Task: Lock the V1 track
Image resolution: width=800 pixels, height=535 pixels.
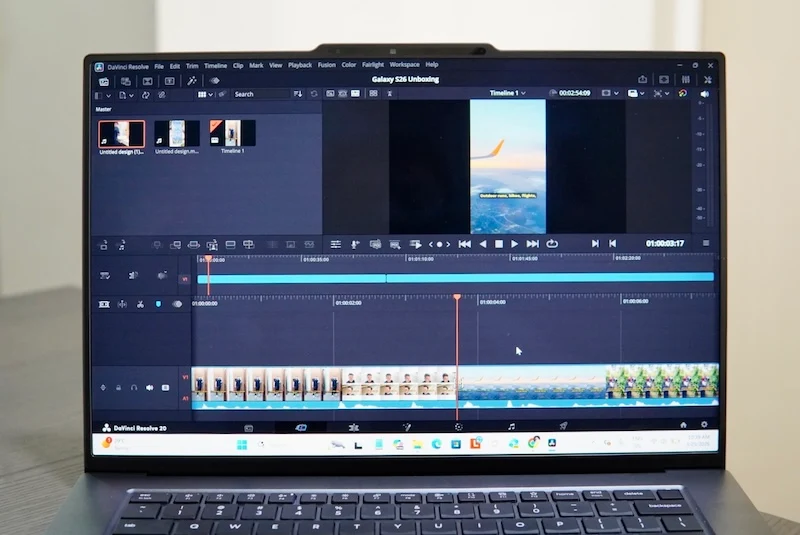Action: (118, 388)
